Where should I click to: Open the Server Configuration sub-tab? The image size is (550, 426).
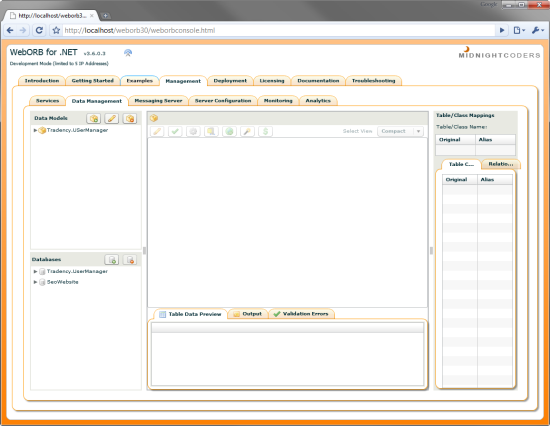223,101
